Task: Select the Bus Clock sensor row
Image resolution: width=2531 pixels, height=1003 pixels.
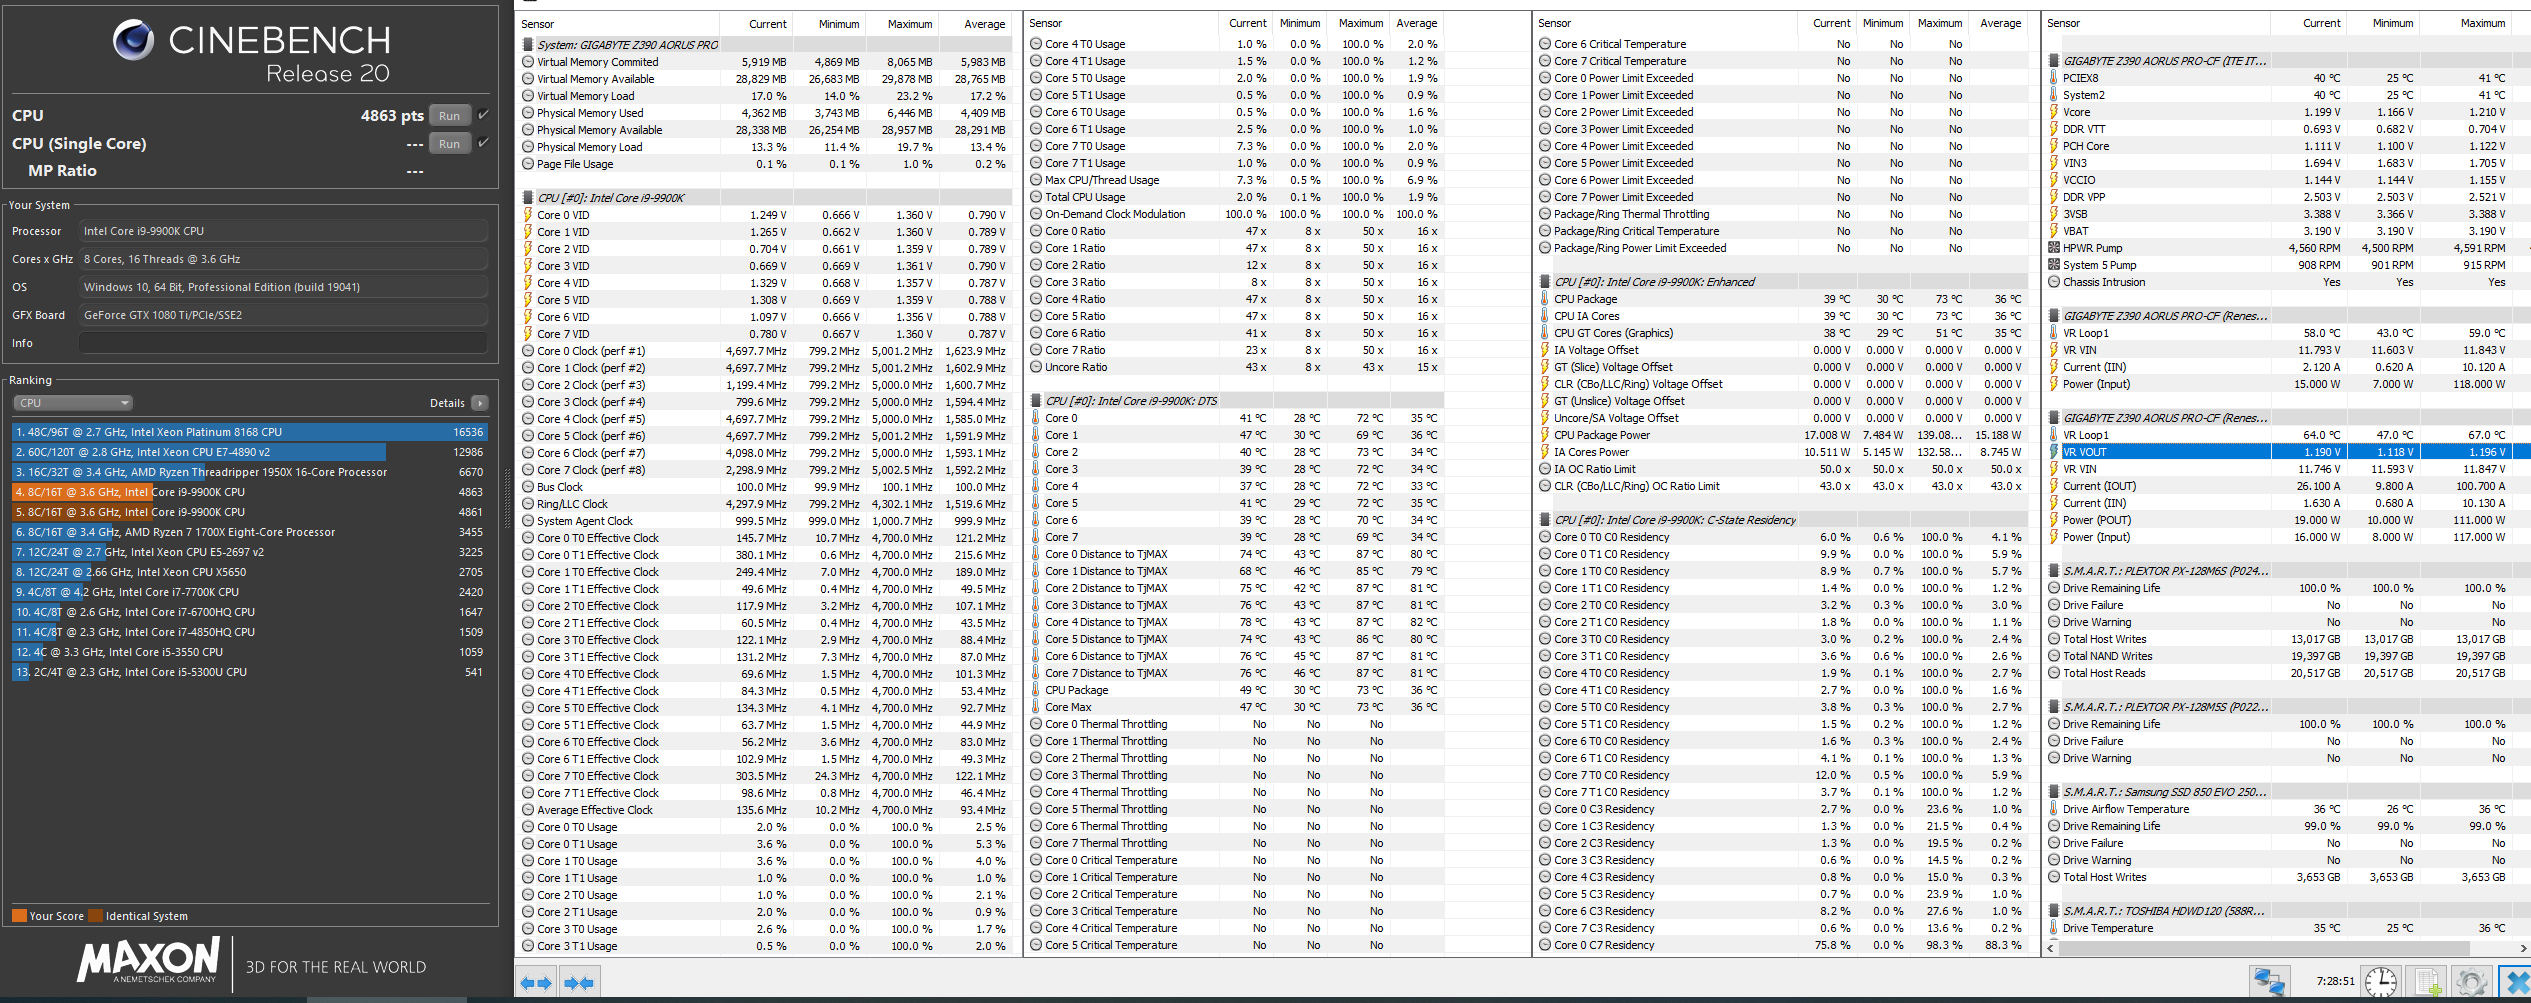Action: (767, 487)
